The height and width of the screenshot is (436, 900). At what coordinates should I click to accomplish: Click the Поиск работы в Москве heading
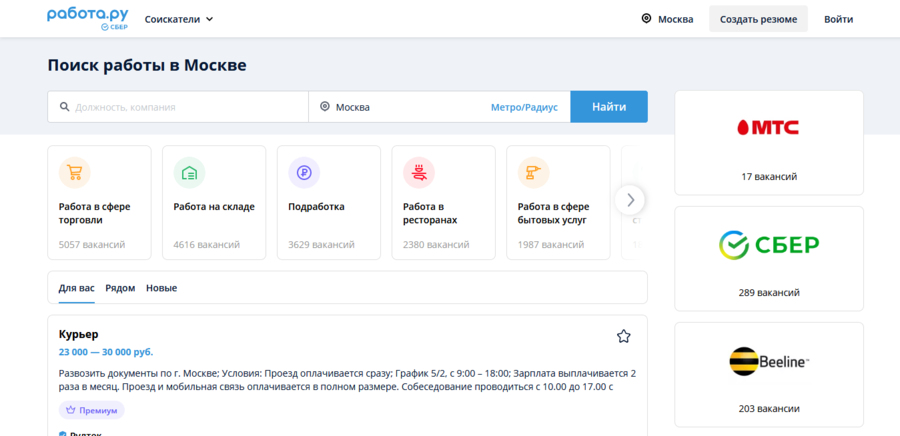pyautogui.click(x=147, y=65)
